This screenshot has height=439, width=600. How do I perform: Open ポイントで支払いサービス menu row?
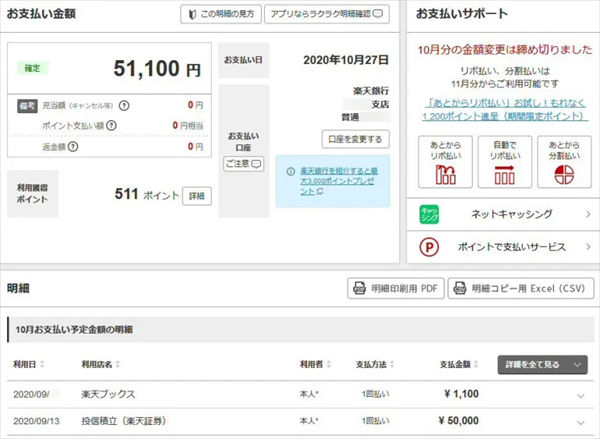pos(503,247)
